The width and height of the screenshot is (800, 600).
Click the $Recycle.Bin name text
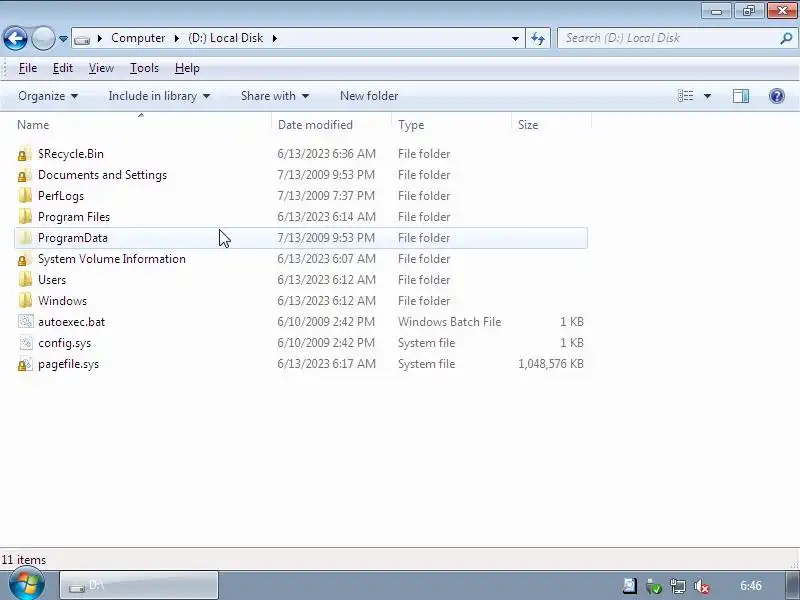(x=71, y=154)
